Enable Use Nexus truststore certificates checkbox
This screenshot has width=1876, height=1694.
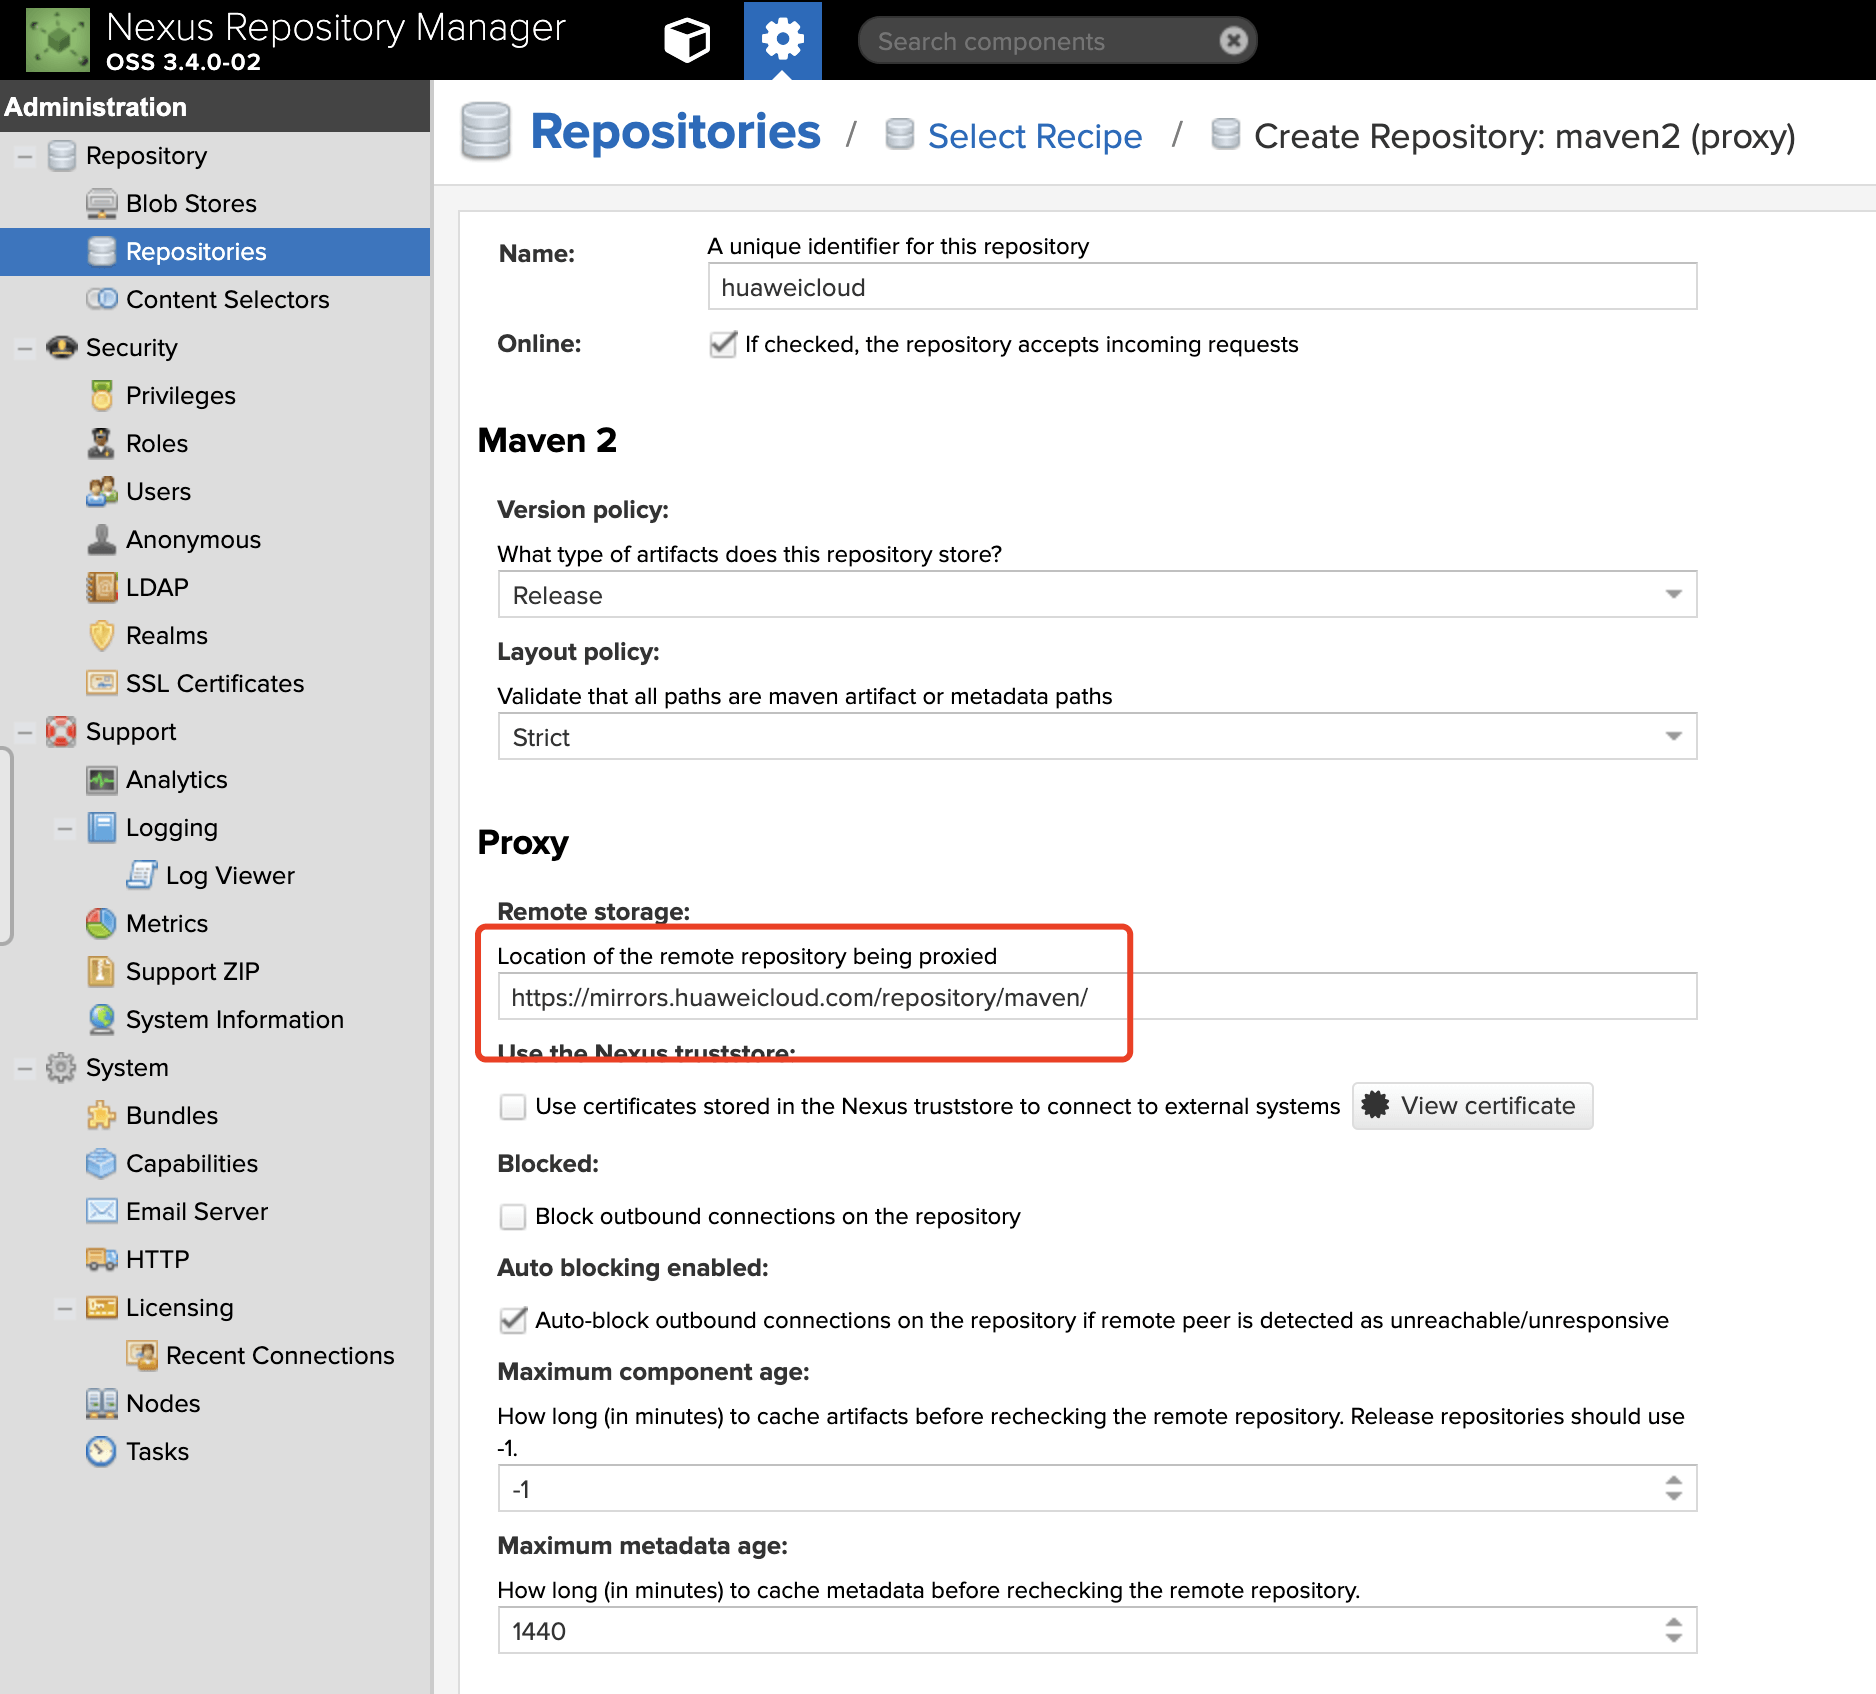513,1107
